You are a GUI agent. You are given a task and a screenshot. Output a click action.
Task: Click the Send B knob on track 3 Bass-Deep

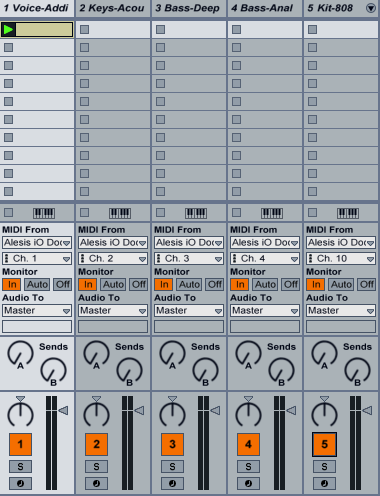pyautogui.click(x=205, y=370)
